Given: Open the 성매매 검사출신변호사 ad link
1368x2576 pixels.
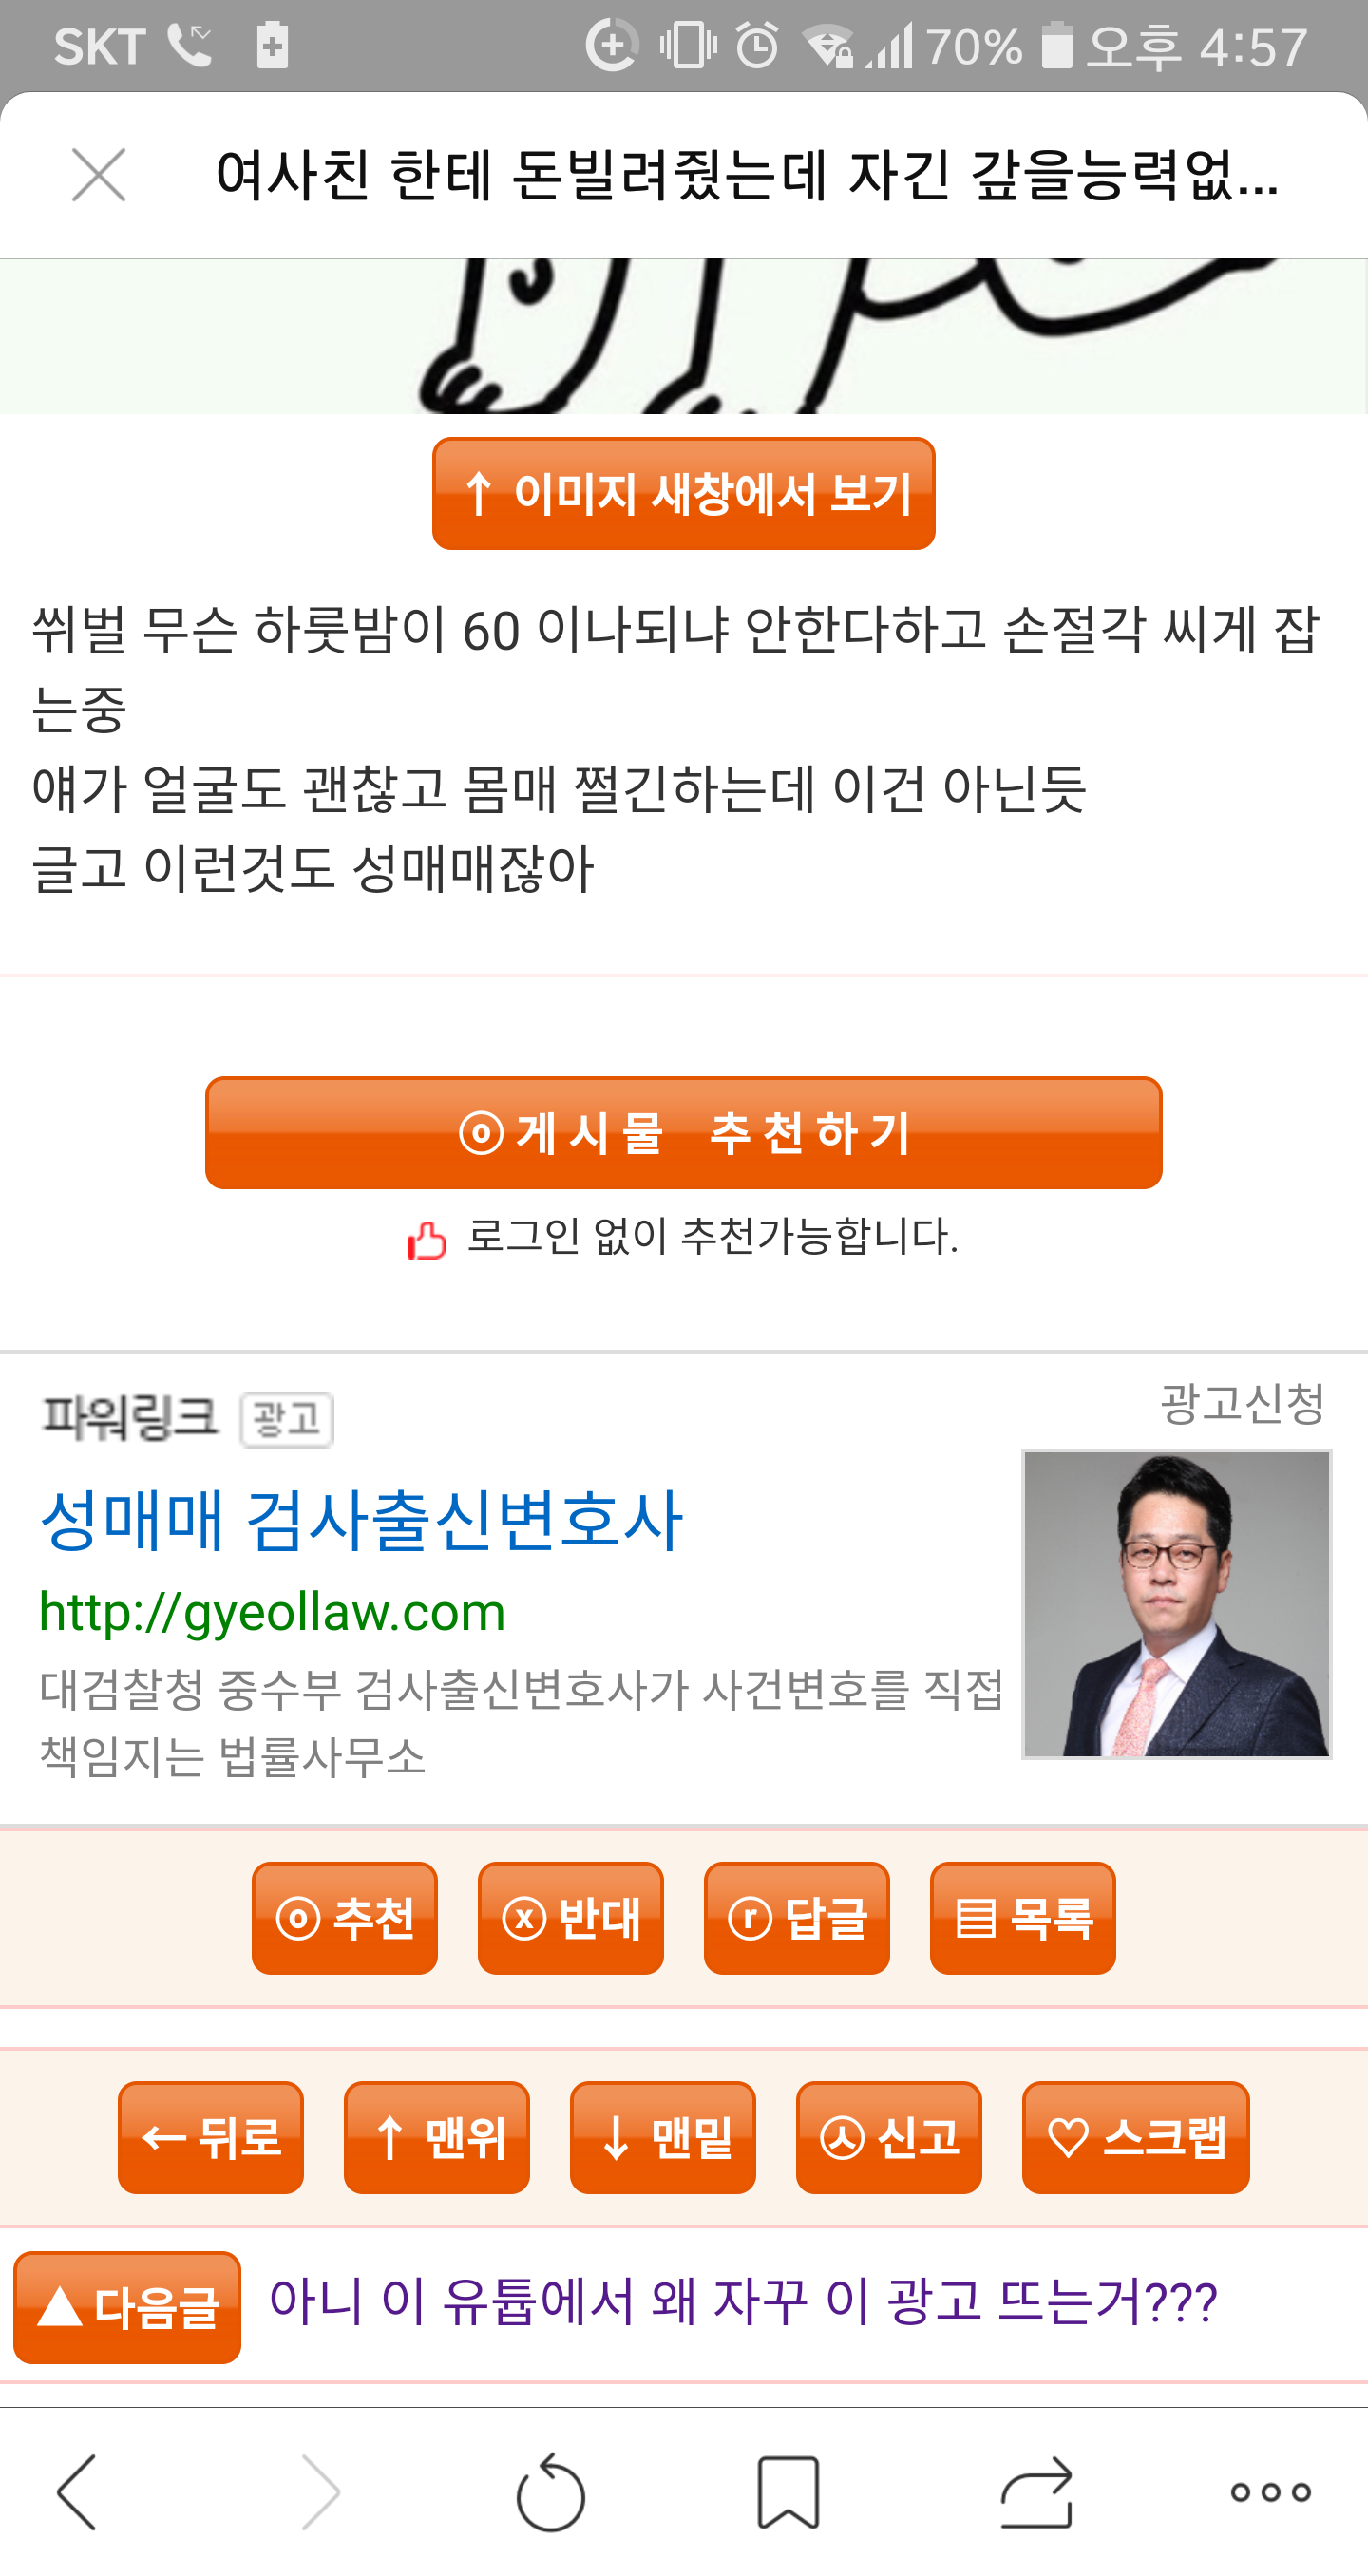Looking at the screenshot, I should (362, 1520).
